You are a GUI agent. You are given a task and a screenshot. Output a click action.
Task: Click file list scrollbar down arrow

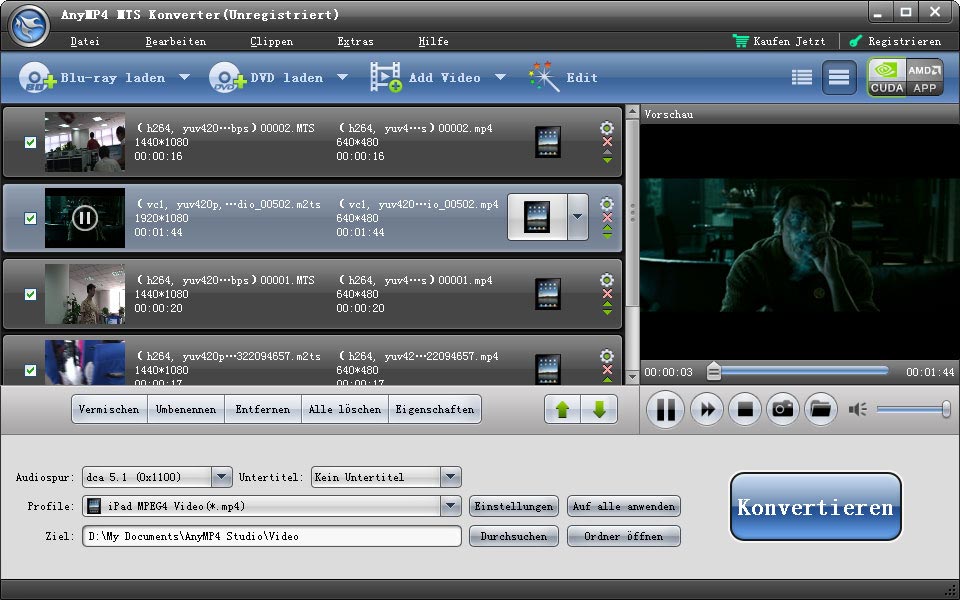pos(632,377)
